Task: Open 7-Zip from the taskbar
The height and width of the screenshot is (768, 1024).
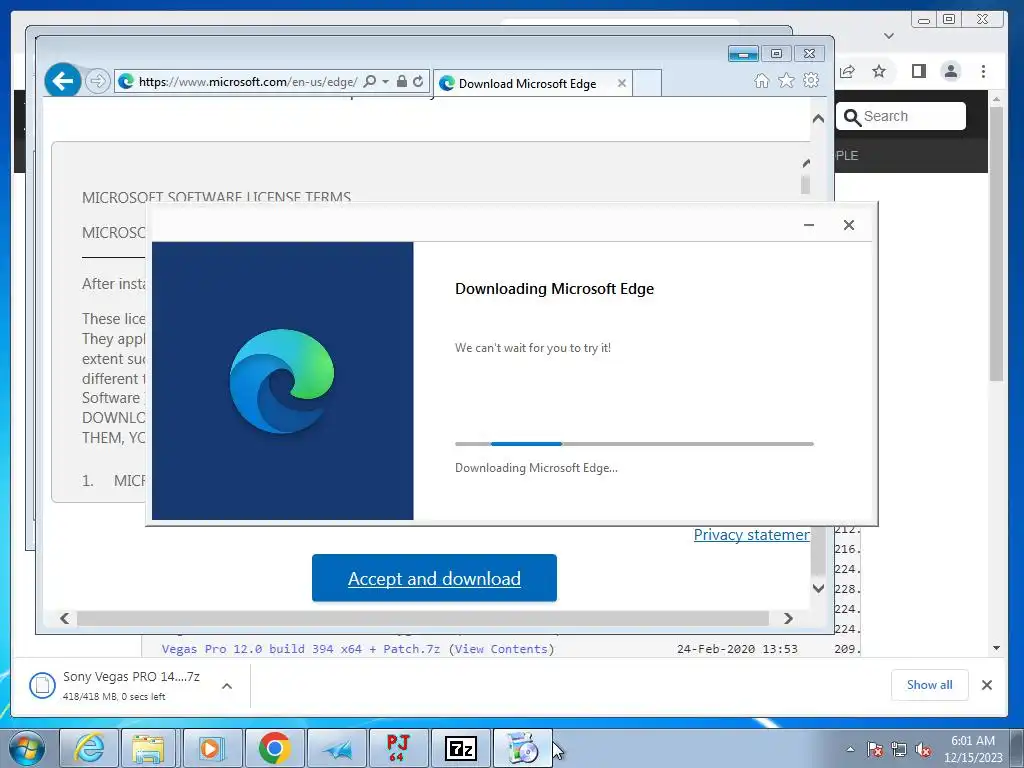Action: (x=460, y=748)
